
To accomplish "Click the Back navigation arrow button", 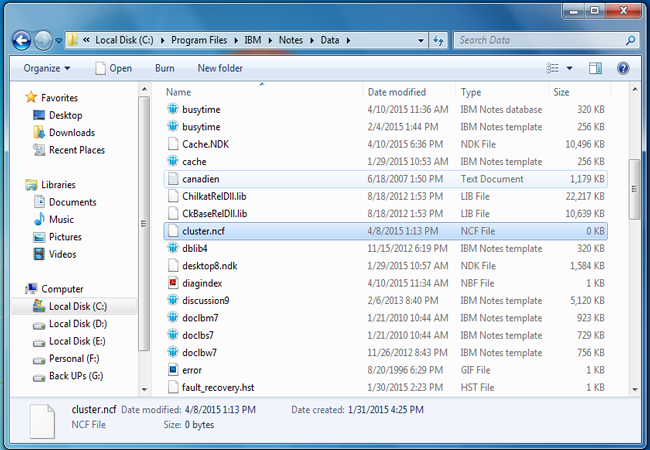I will point(21,41).
